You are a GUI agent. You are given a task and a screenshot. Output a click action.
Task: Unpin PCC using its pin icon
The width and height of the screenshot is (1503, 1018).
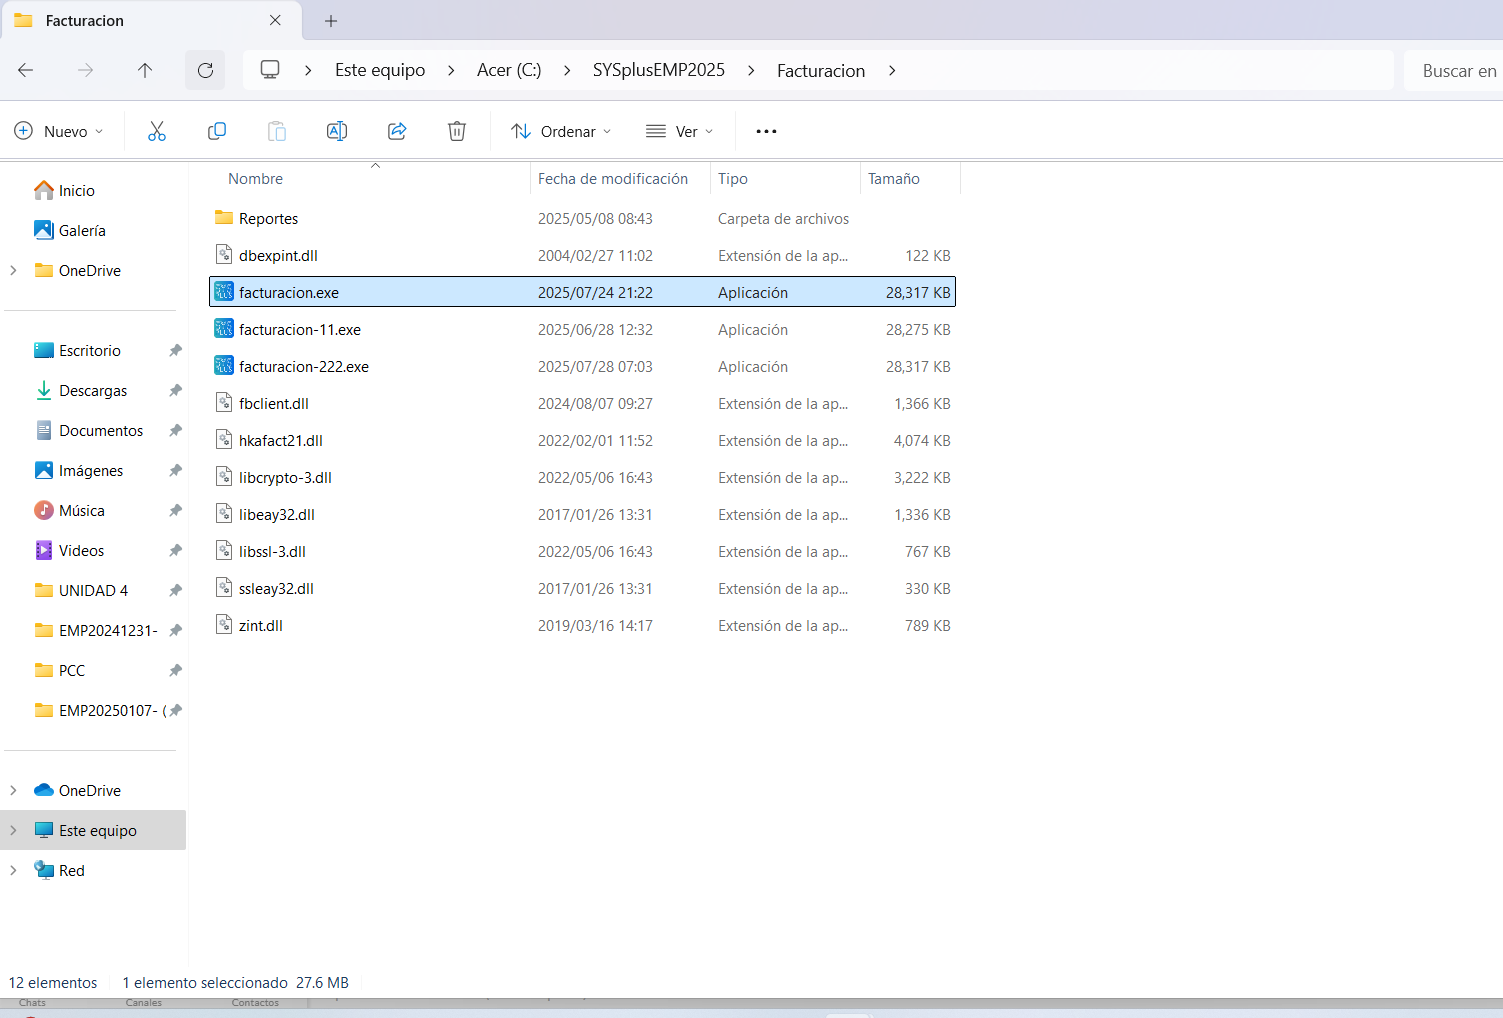pos(175,670)
